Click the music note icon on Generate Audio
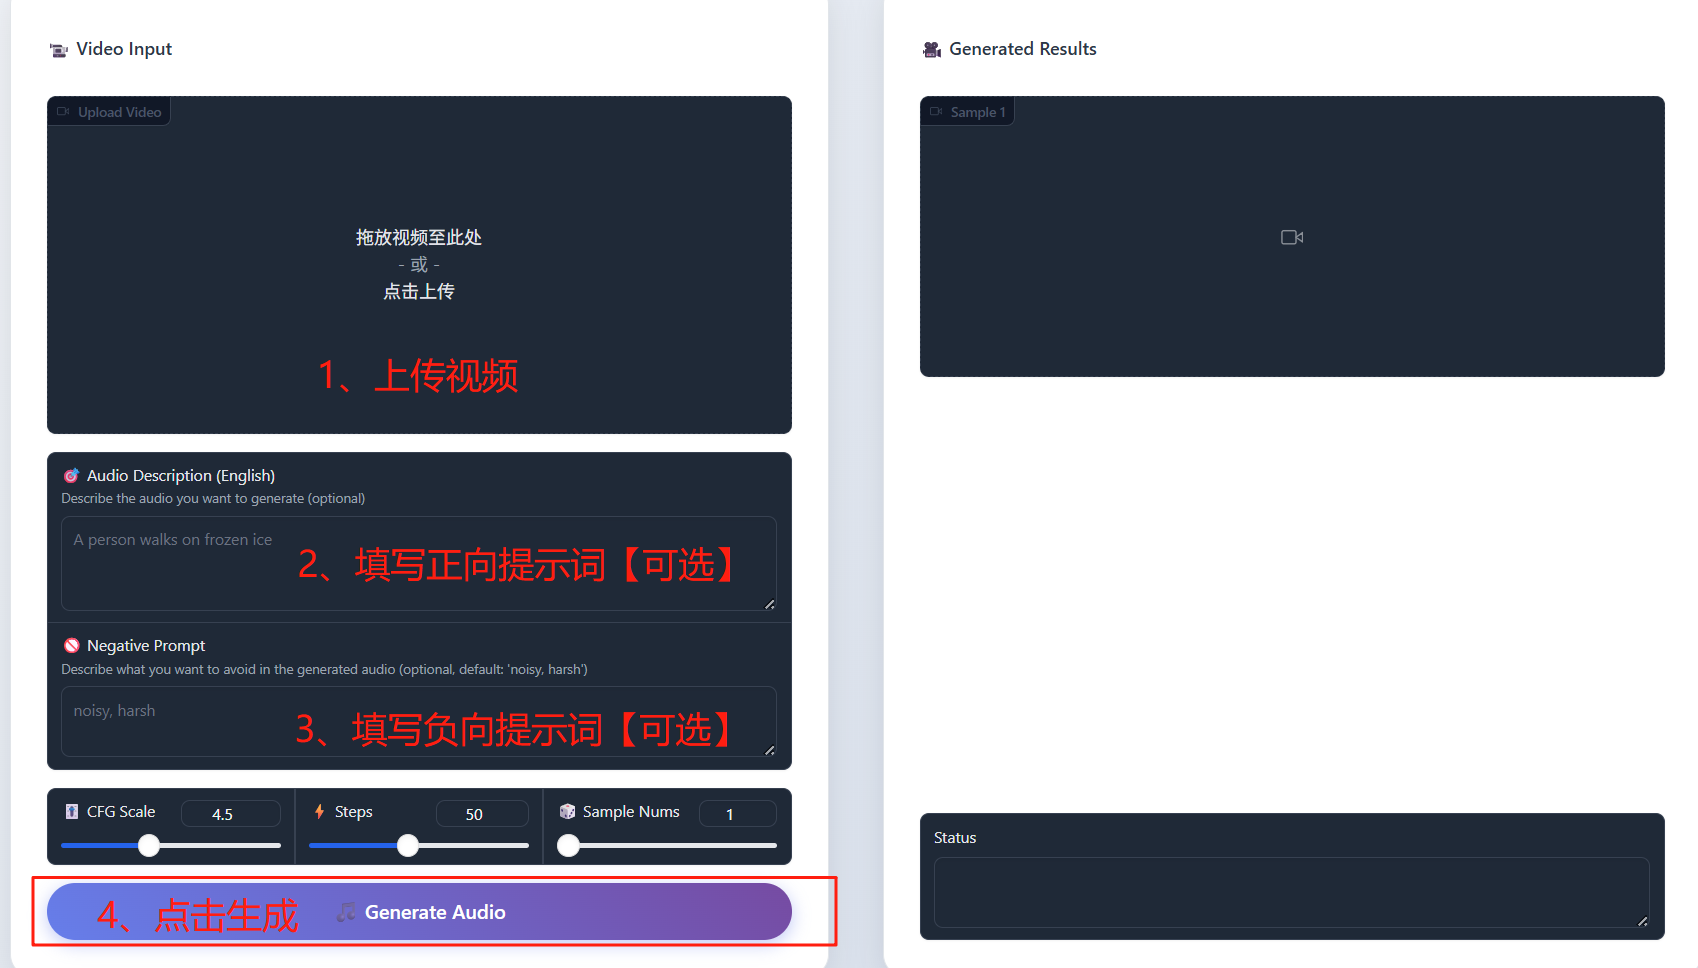 (346, 912)
